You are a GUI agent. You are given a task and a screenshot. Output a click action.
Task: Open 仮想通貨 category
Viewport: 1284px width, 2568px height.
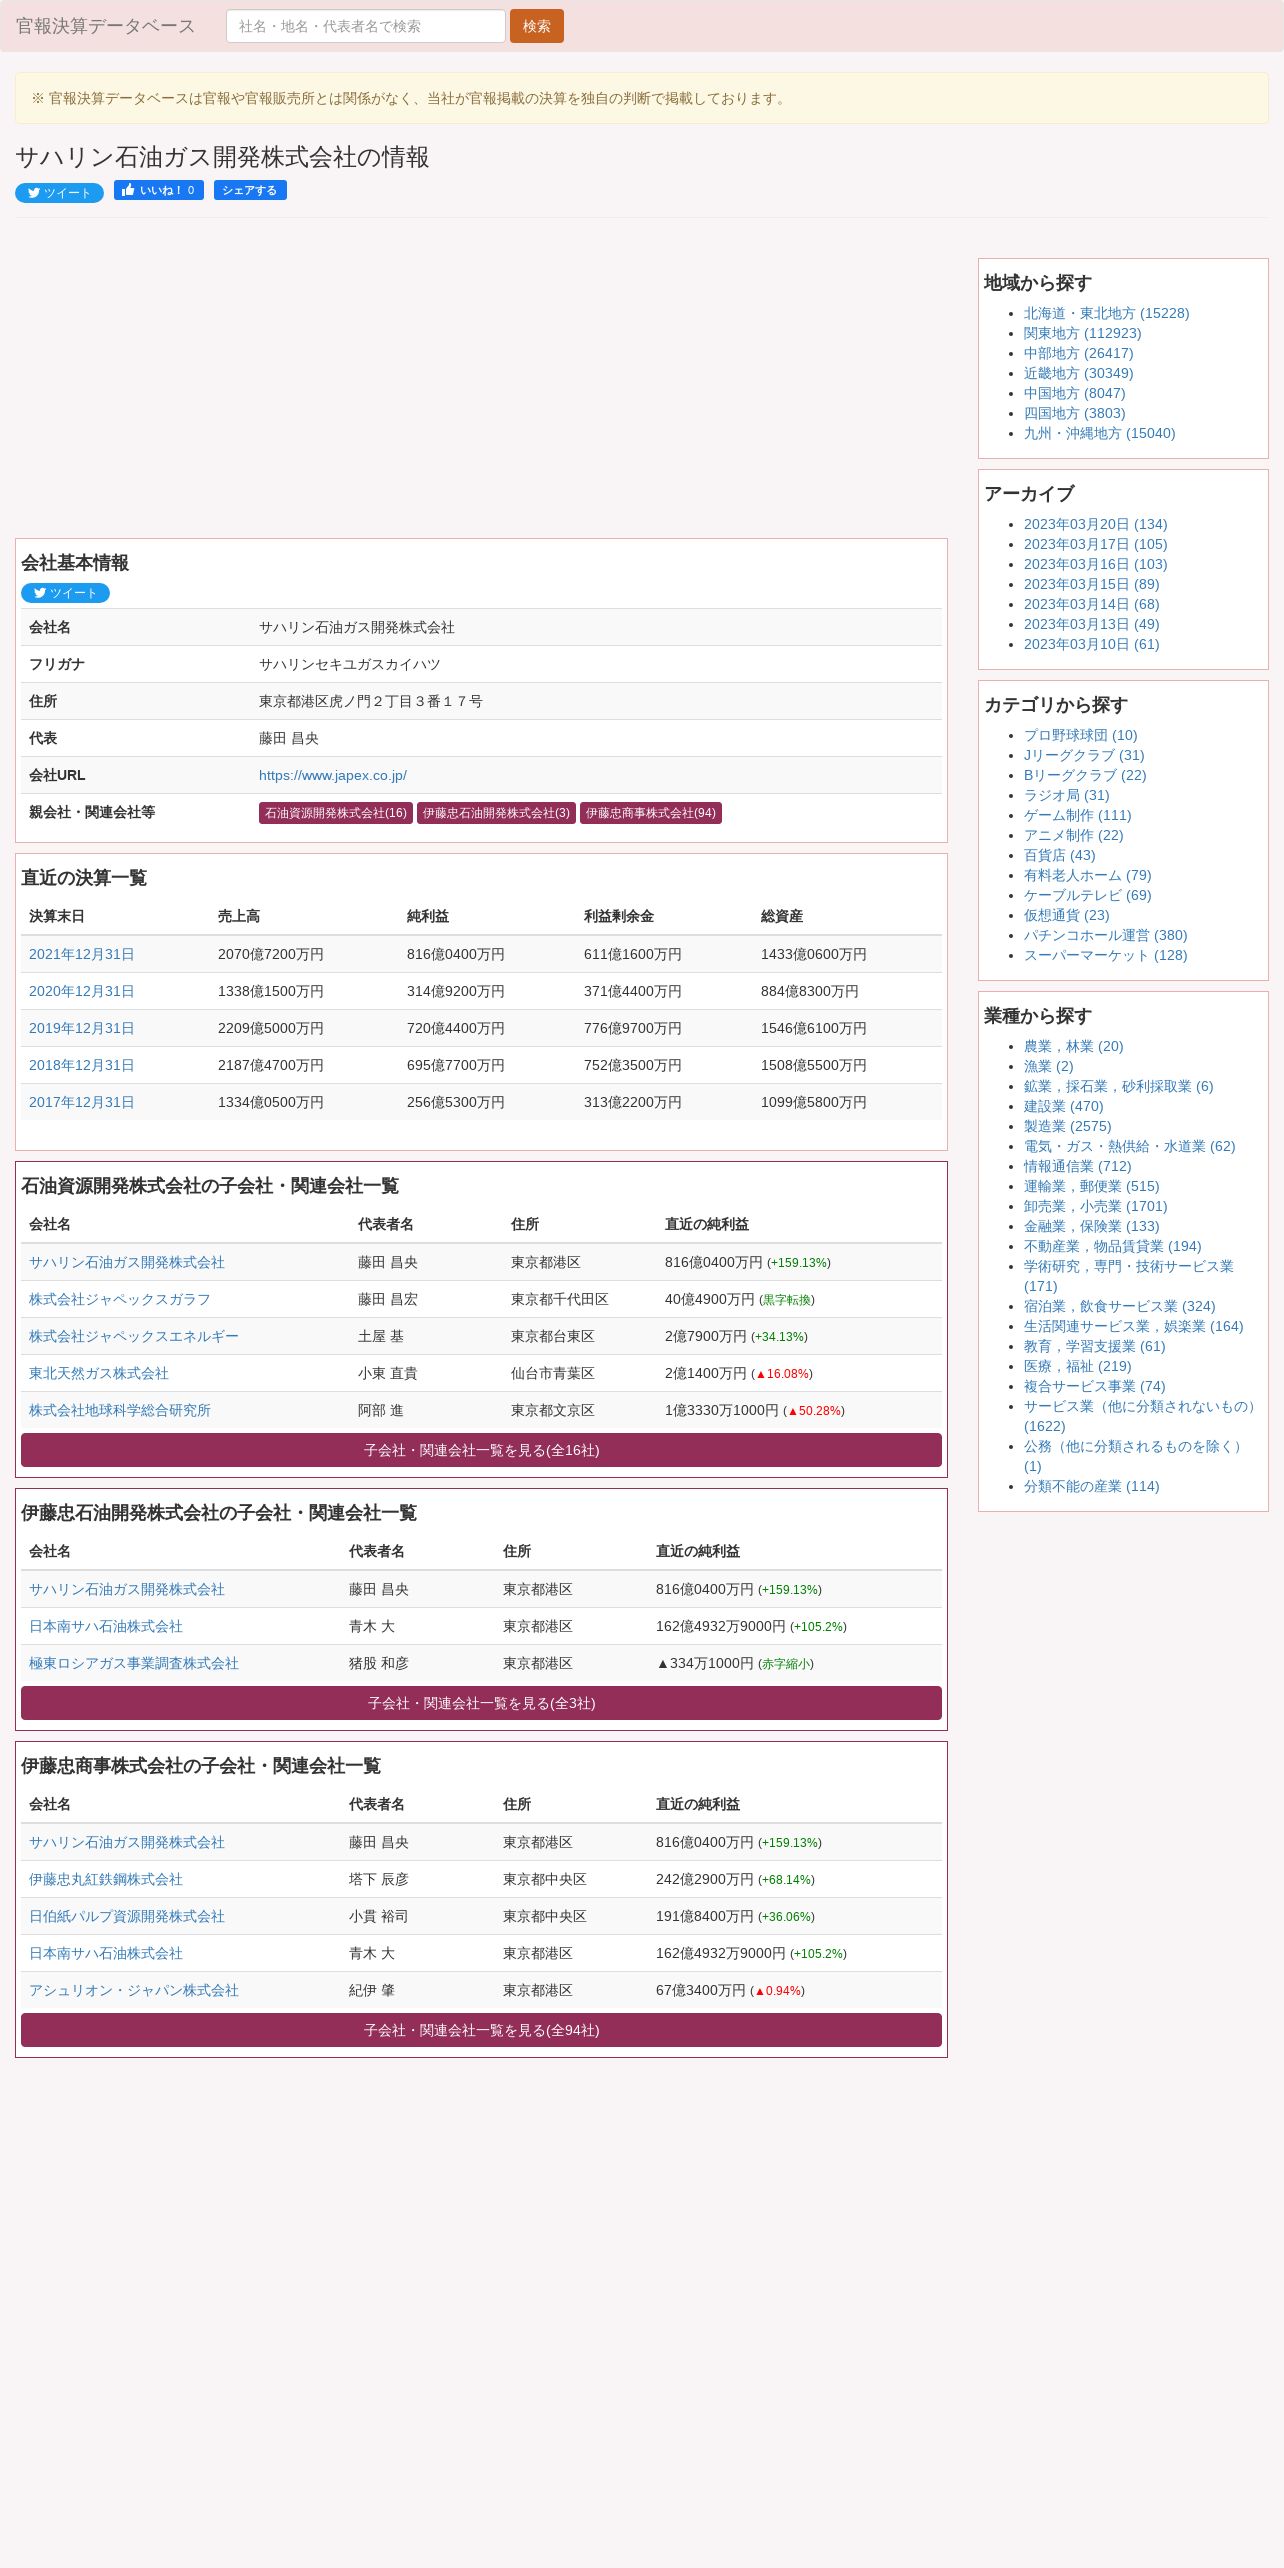pos(1066,915)
